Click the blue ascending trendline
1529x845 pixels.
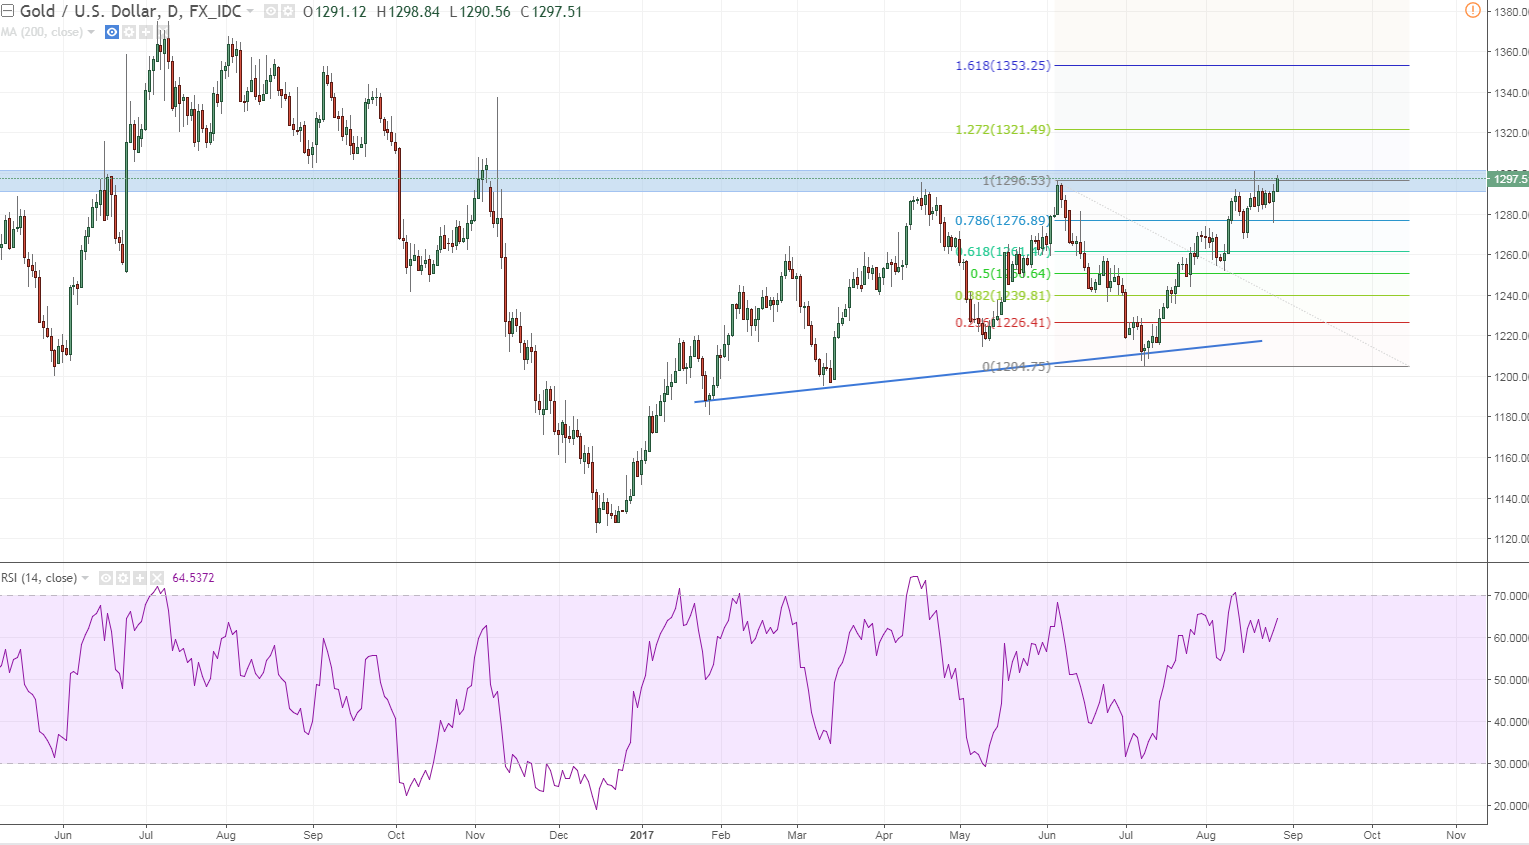(x=978, y=371)
